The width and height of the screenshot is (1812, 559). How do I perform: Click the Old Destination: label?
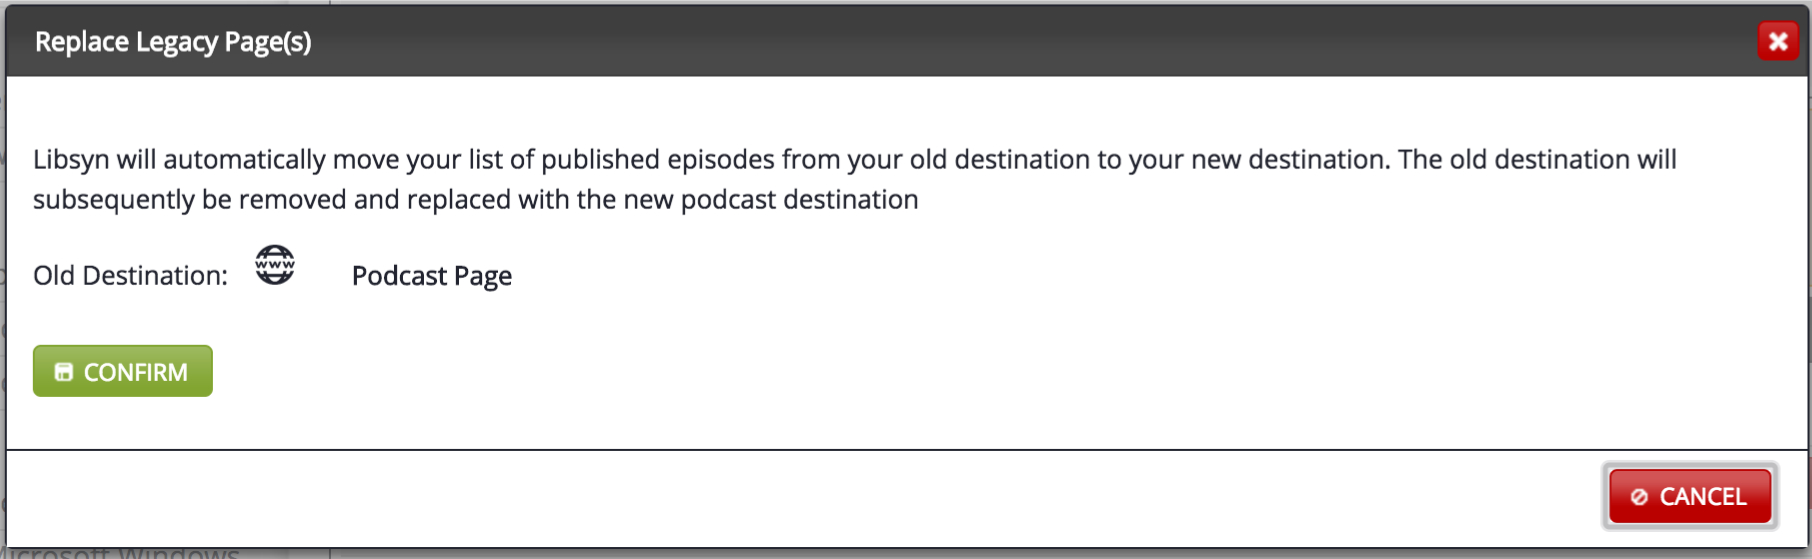[x=130, y=276]
